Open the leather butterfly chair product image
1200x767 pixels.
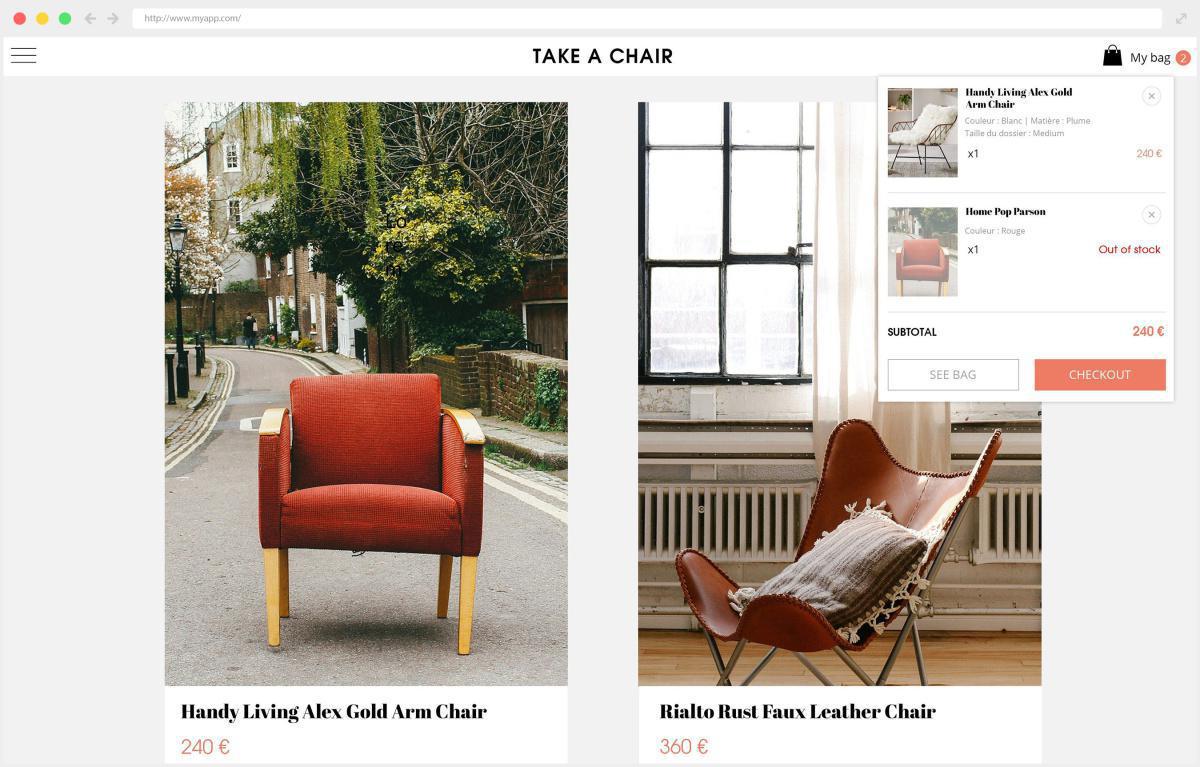click(840, 393)
